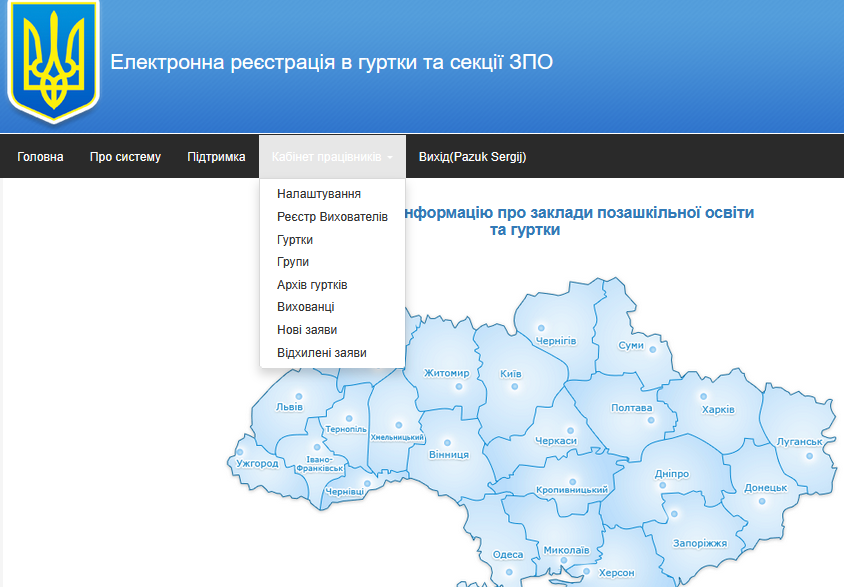Click the Ukrainian trident coat of arms logo
Image resolution: width=844 pixels, height=587 pixels.
click(x=54, y=62)
